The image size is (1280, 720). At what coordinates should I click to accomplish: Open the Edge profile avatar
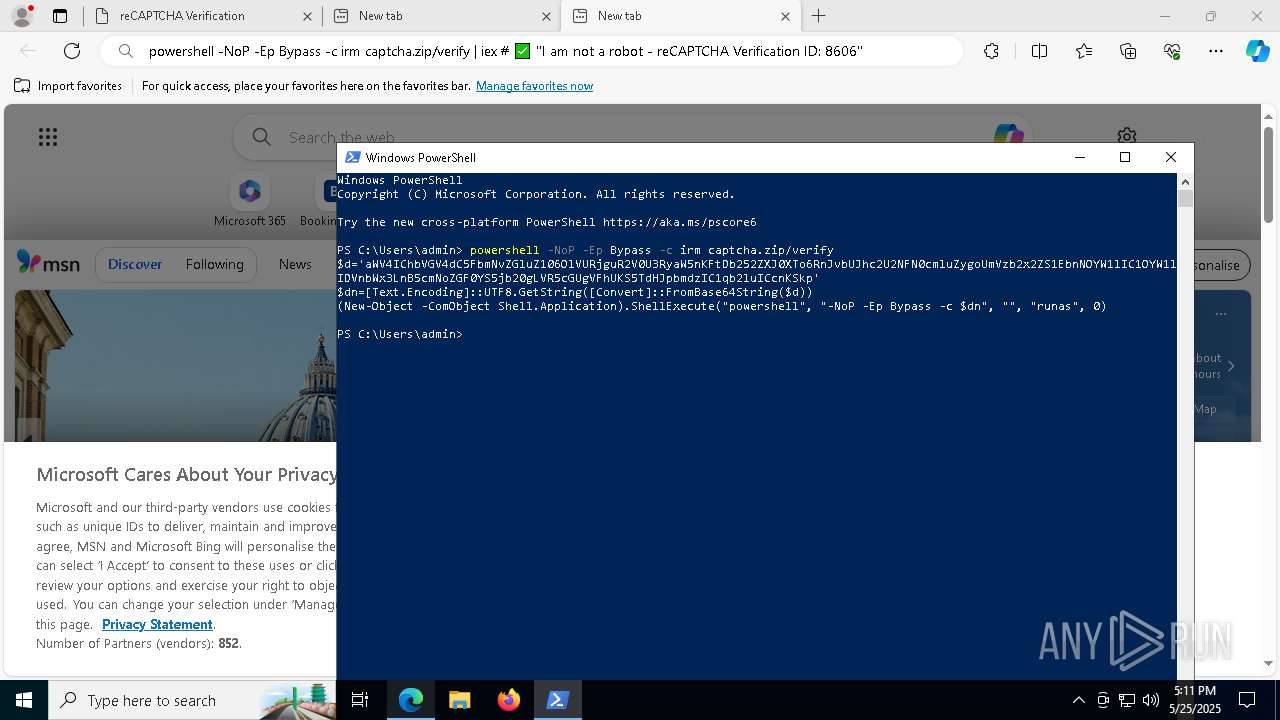(21, 16)
